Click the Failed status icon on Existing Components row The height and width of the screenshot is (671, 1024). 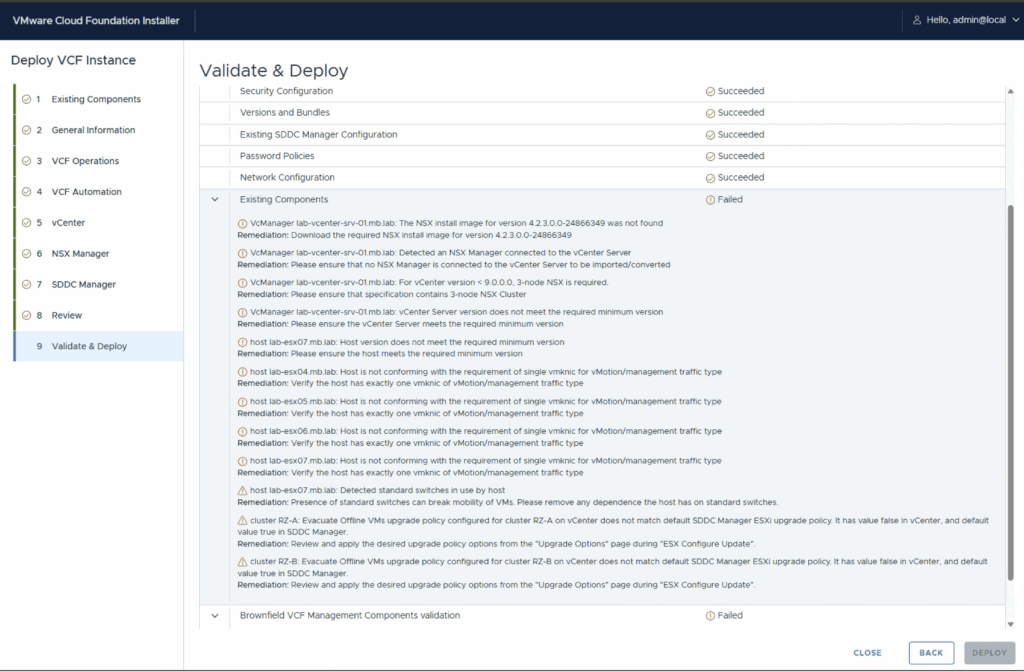[x=710, y=200]
